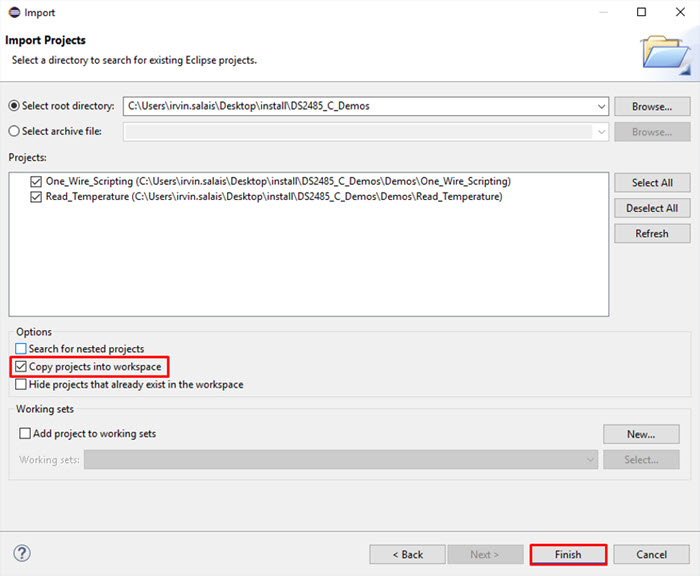Click Browse next to archive file
The width and height of the screenshot is (700, 576).
(x=652, y=132)
